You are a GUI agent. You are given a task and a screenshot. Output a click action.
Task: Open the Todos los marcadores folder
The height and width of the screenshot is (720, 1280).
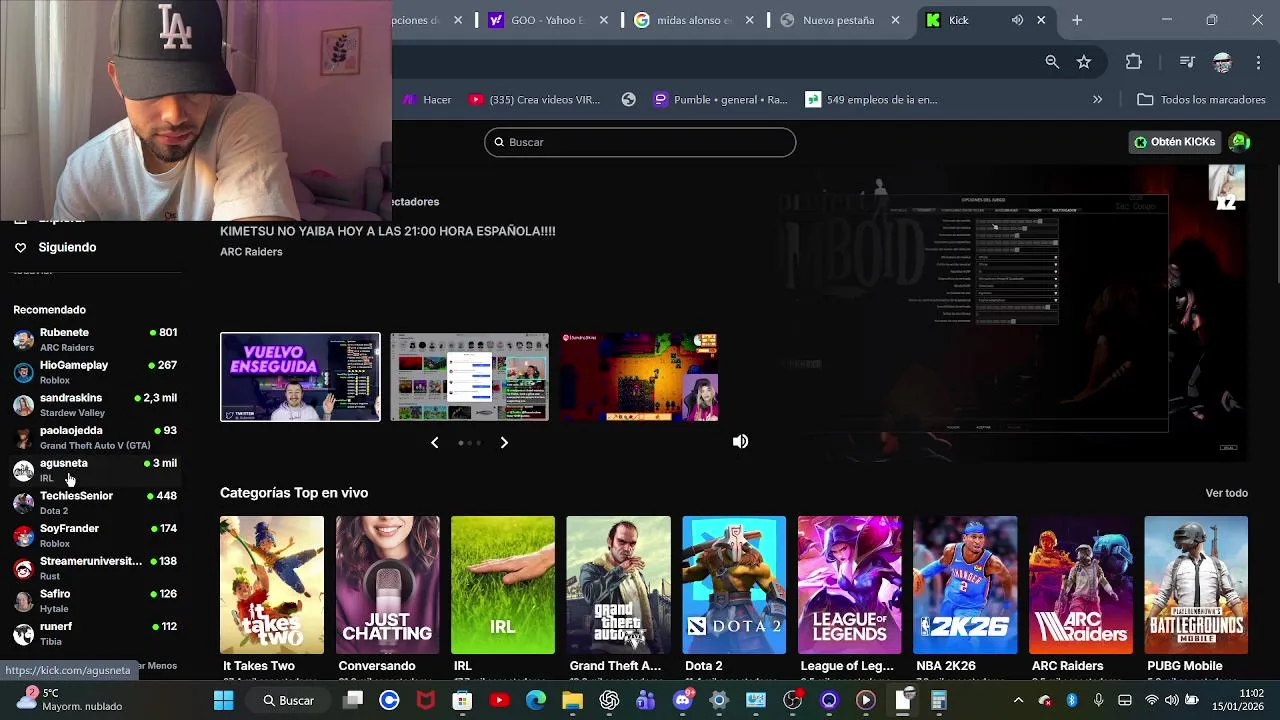pyautogui.click(x=1202, y=99)
